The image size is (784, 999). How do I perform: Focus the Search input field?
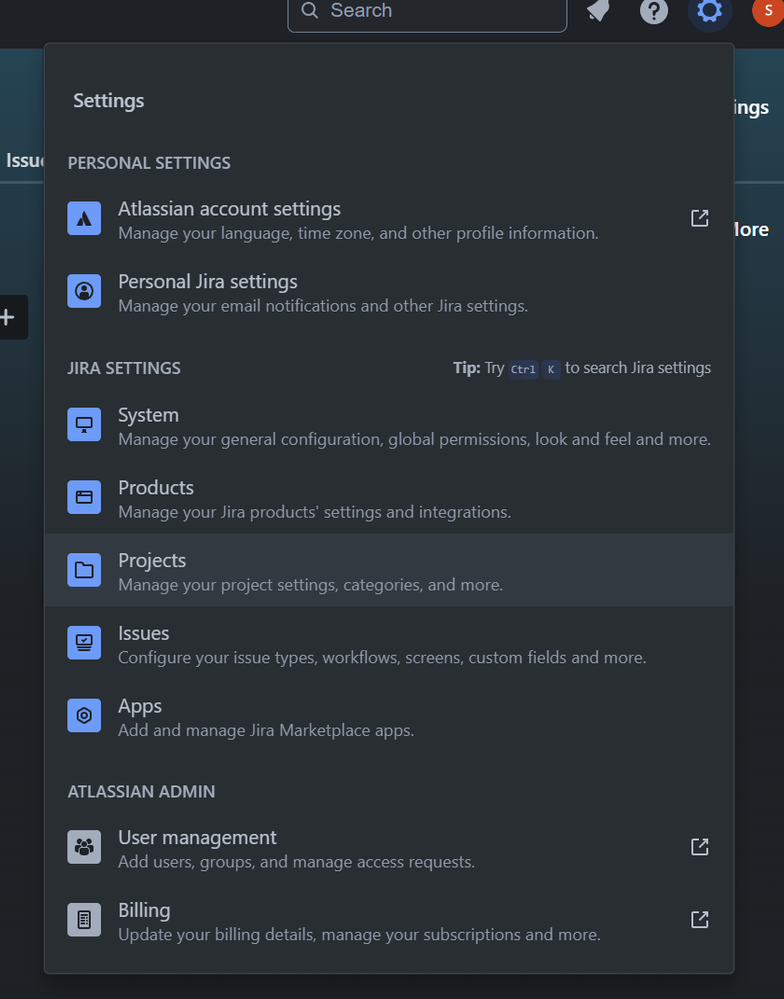click(x=427, y=11)
